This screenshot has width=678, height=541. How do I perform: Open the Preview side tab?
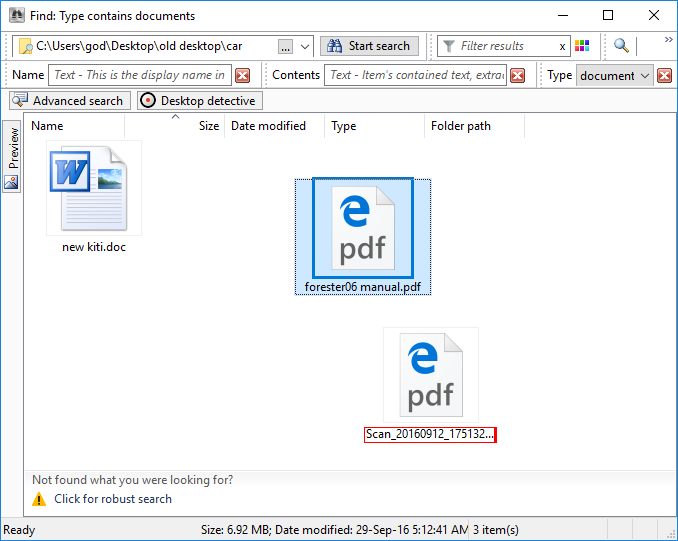coord(13,148)
